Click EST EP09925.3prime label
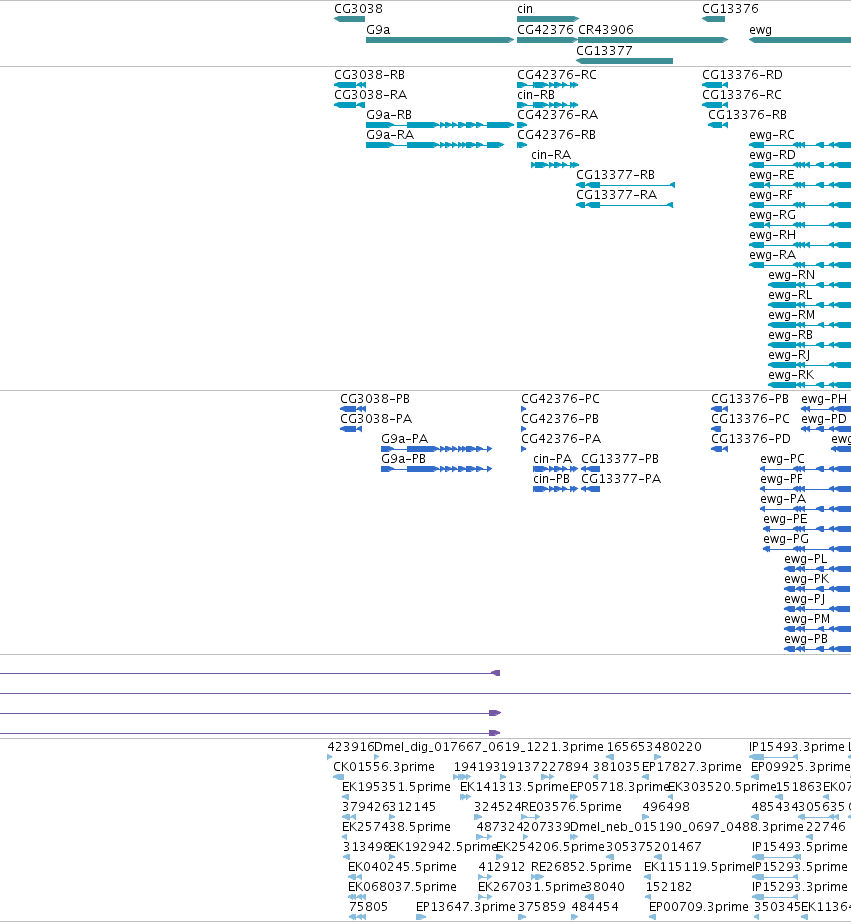The image size is (851, 922). tap(800, 767)
